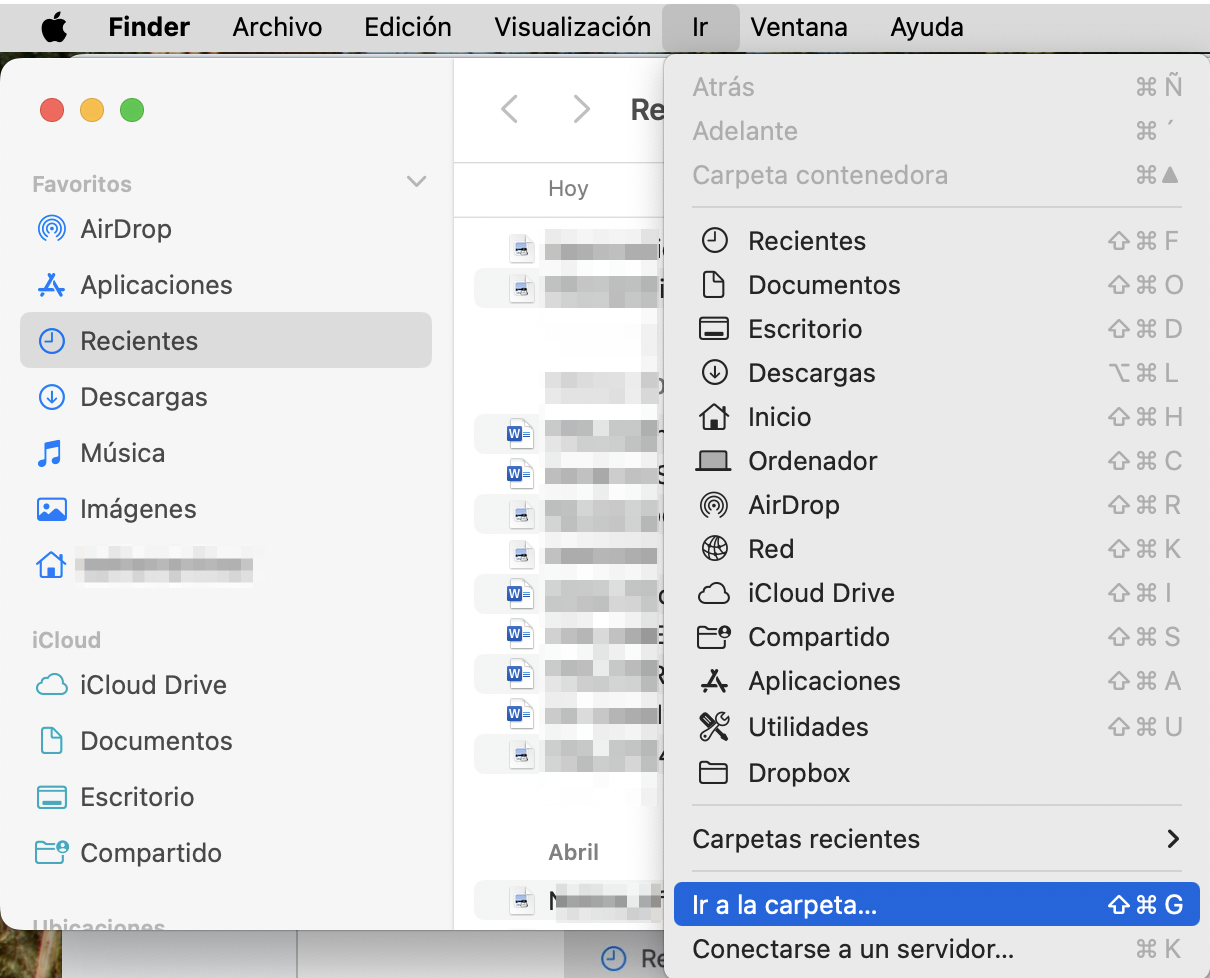Viewport: 1210px width, 978px height.
Task: Open the Finder menu
Action: pyautogui.click(x=150, y=27)
